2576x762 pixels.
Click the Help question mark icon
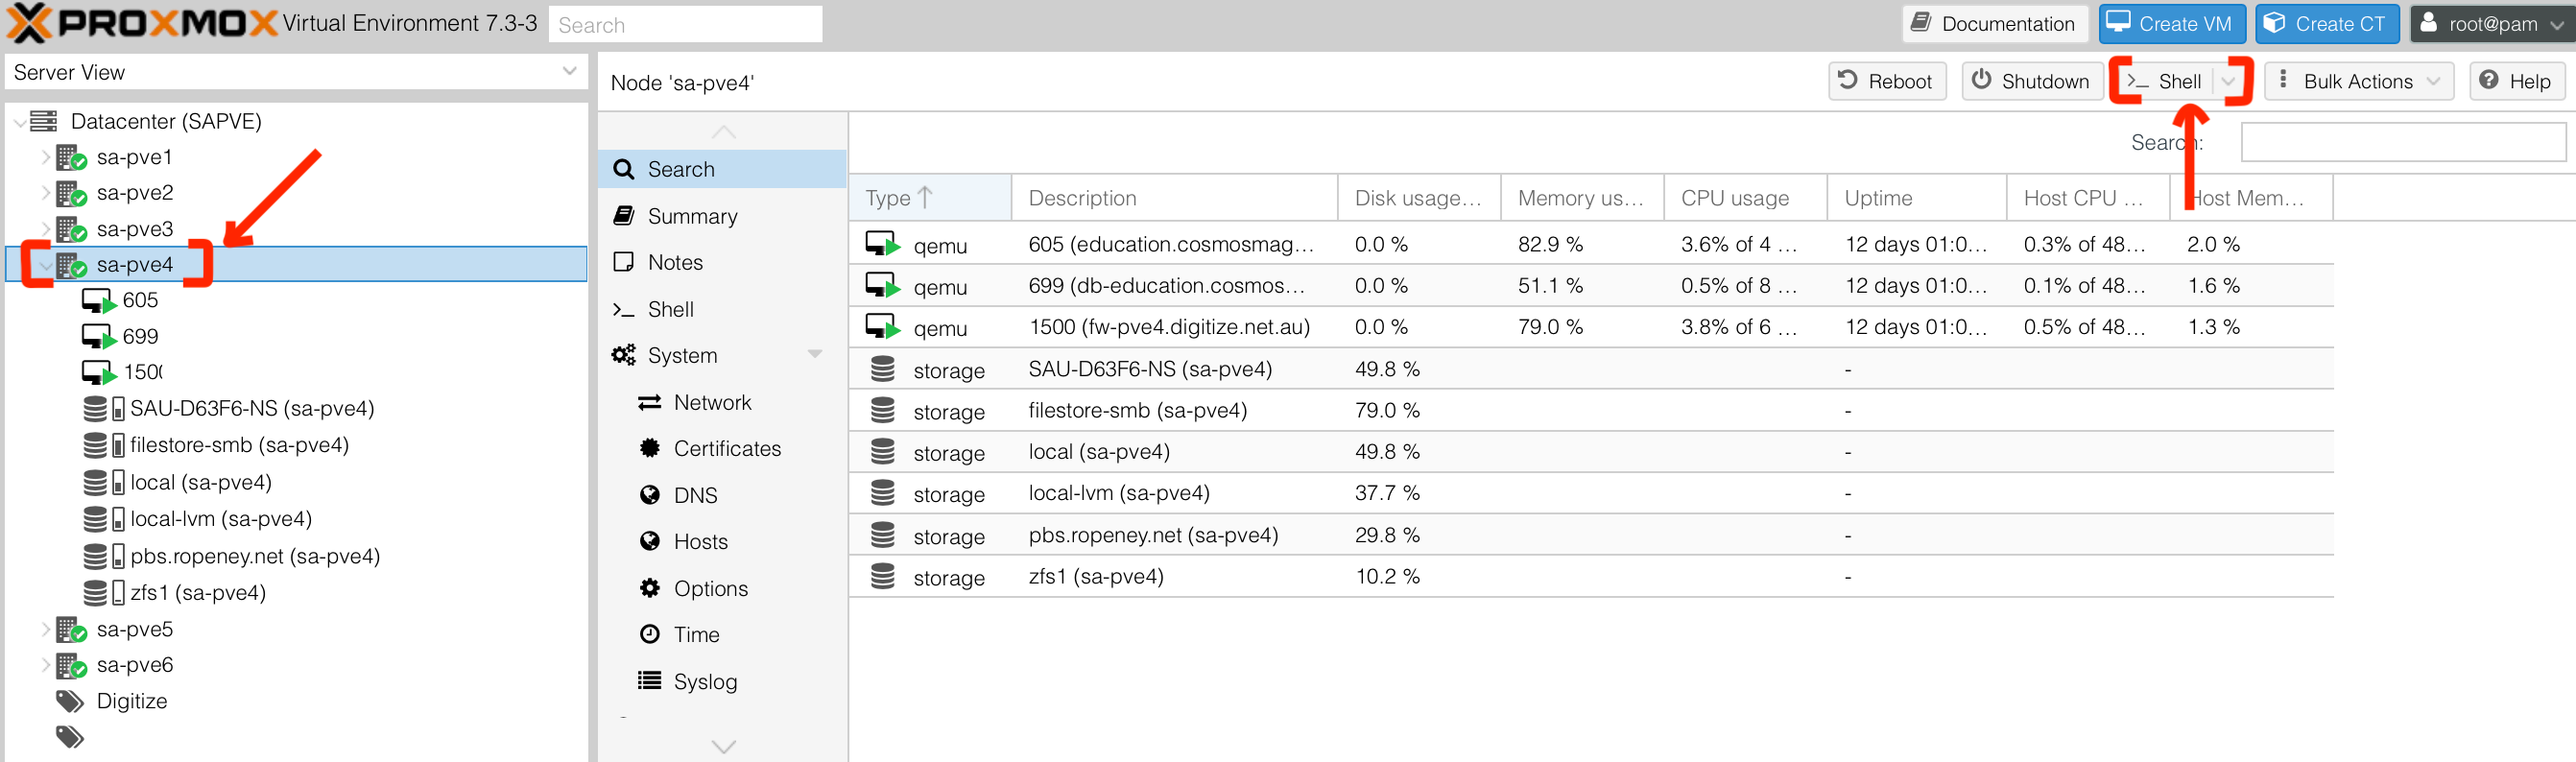tap(2488, 80)
